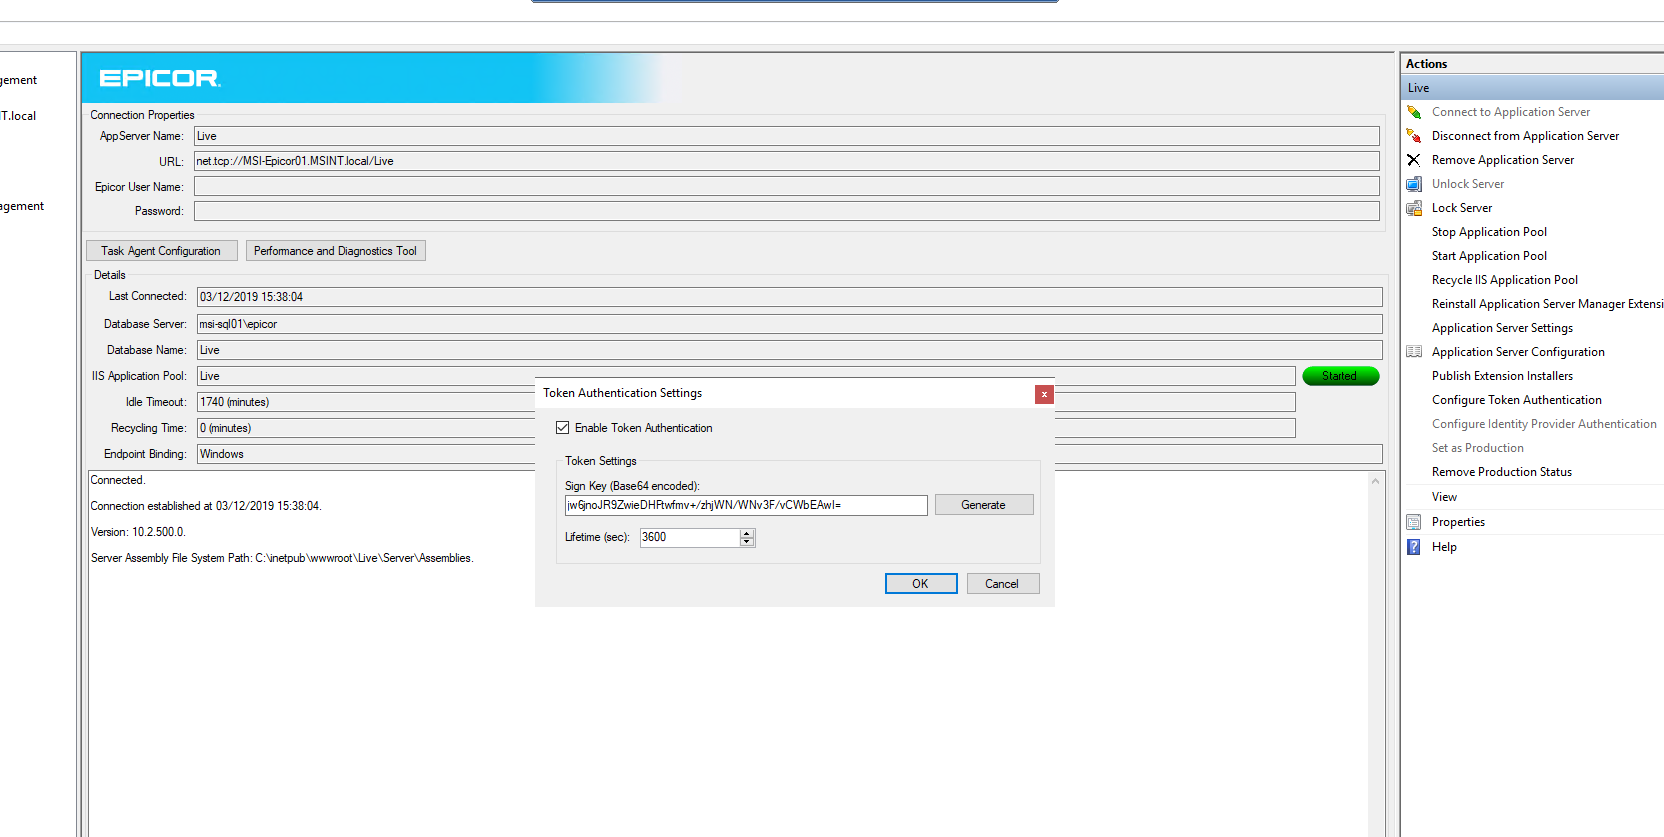Viewport: 1664px width, 837px height.
Task: Open Application Server Configuration
Action: click(1518, 352)
